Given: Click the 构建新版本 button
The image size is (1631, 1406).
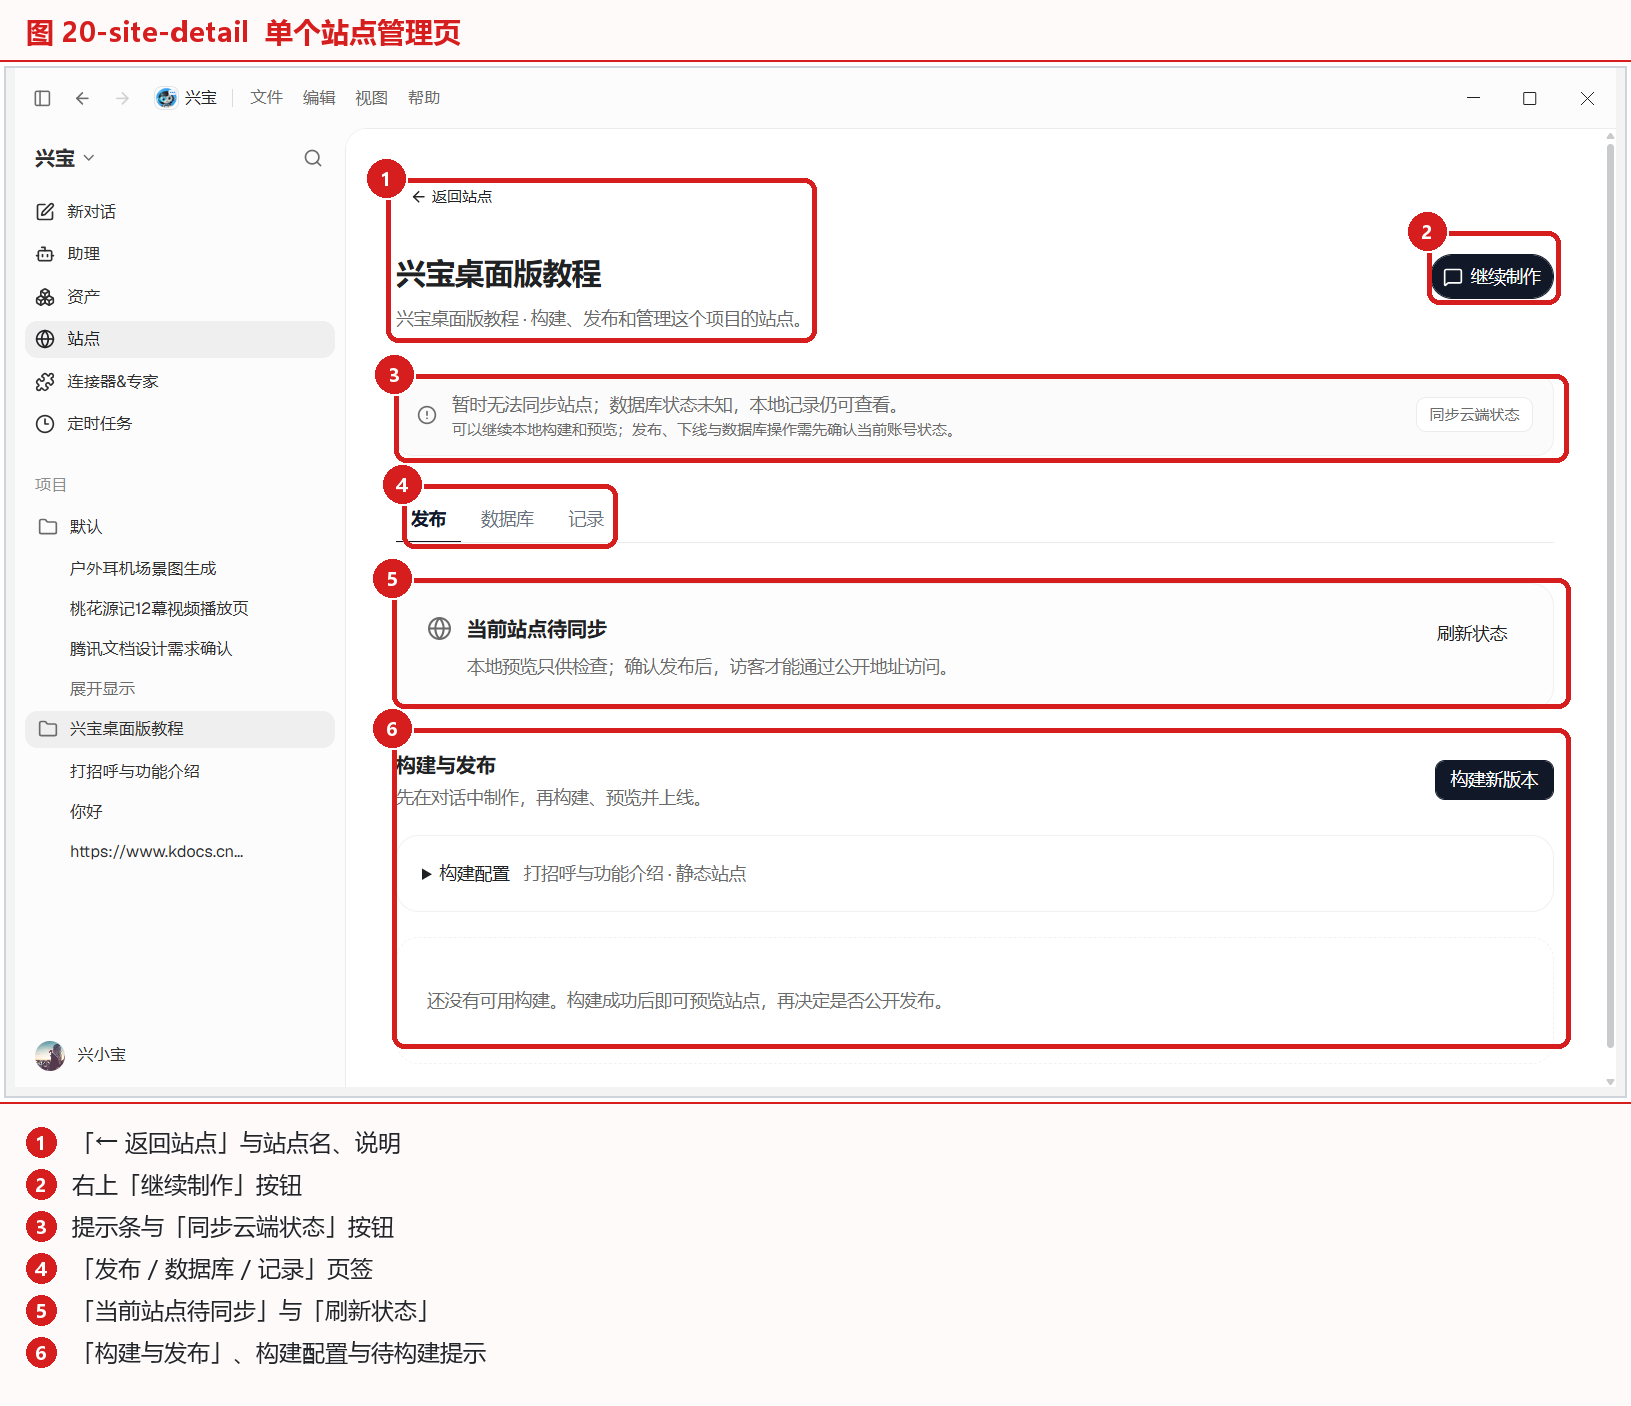Looking at the screenshot, I should pos(1494,780).
